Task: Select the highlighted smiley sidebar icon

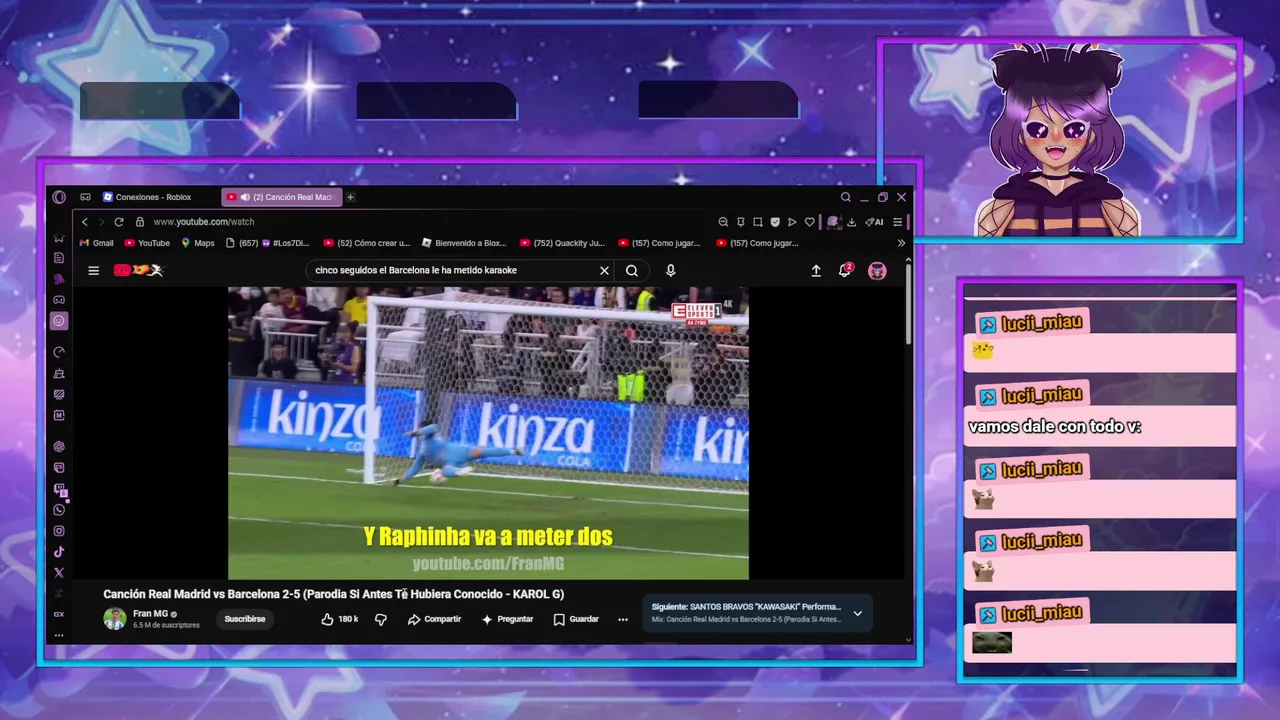Action: pos(59,321)
